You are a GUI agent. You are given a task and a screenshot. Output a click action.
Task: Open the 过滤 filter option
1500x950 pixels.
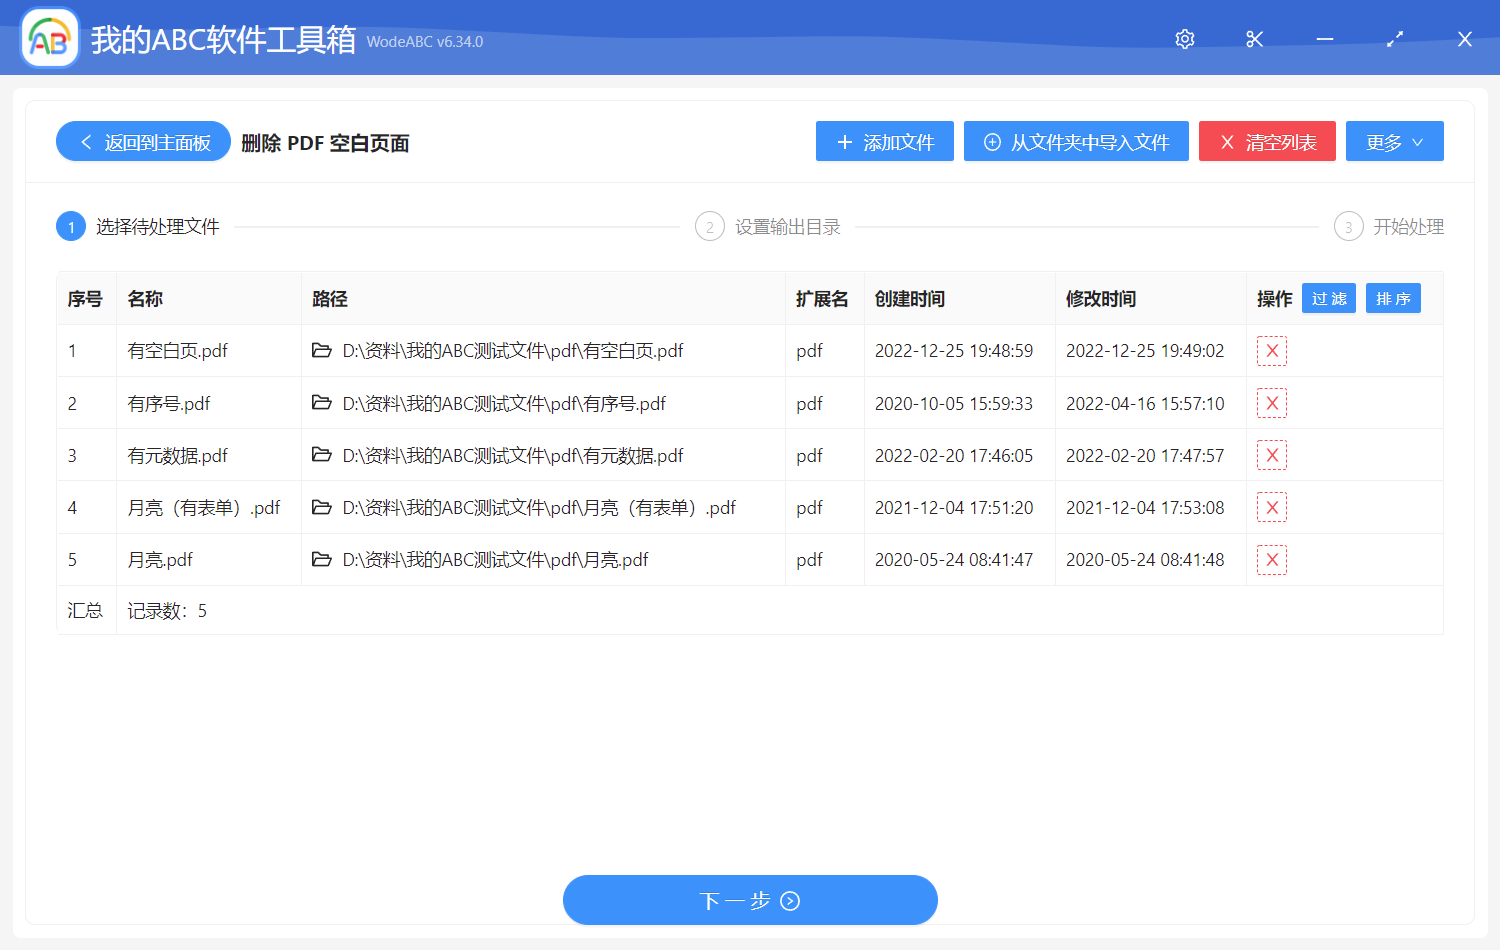(1328, 298)
